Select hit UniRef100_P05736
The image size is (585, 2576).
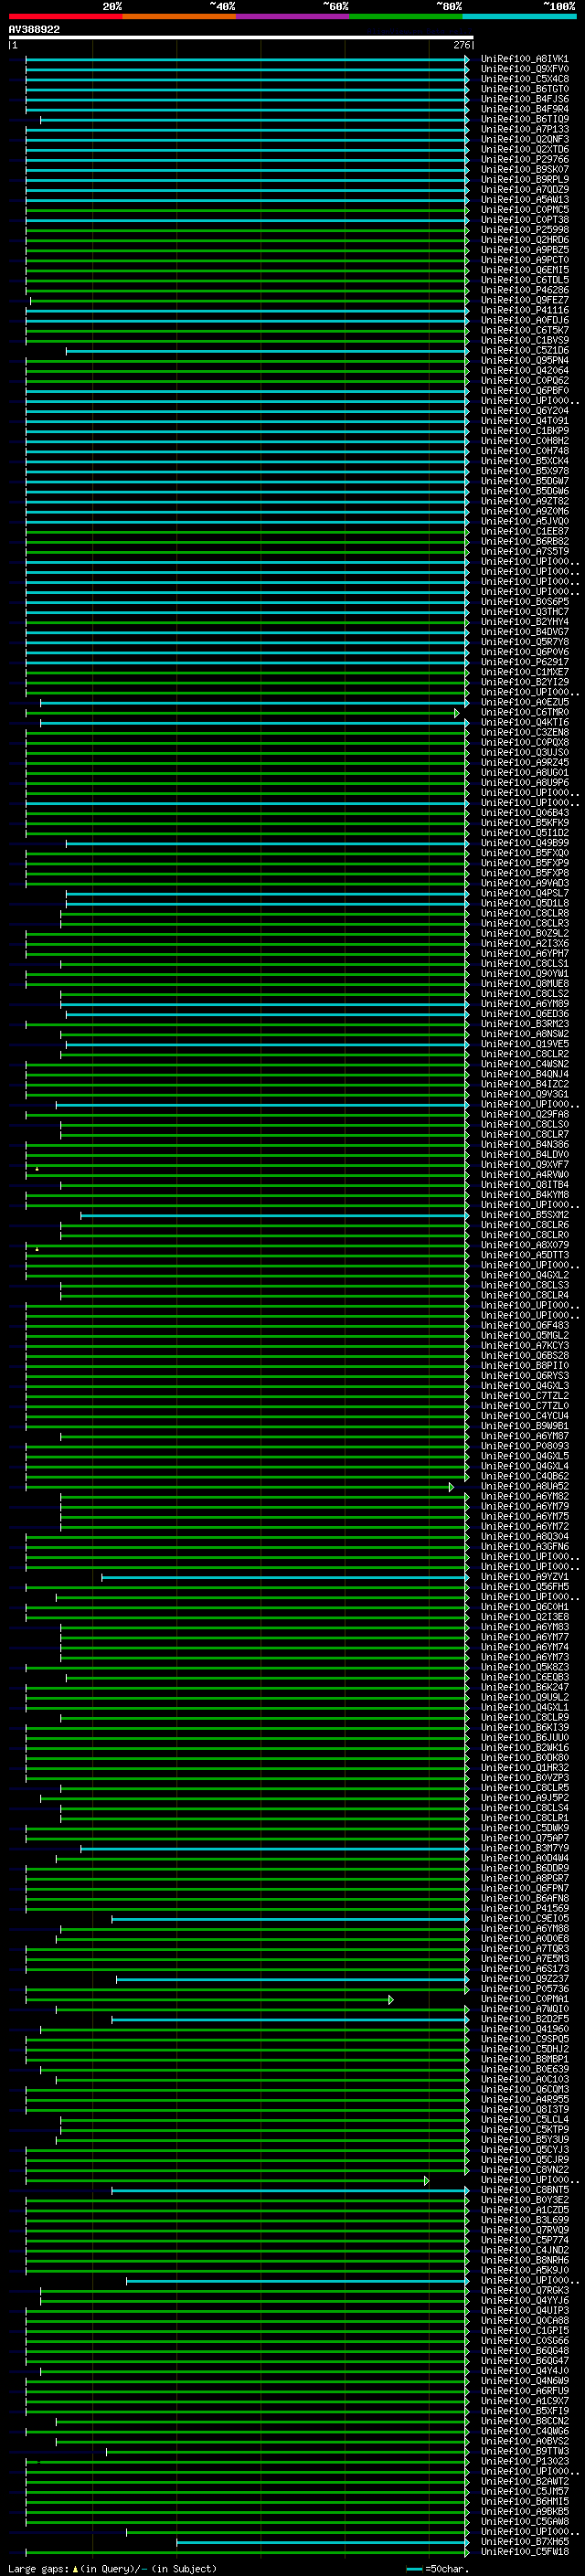[x=525, y=1989]
